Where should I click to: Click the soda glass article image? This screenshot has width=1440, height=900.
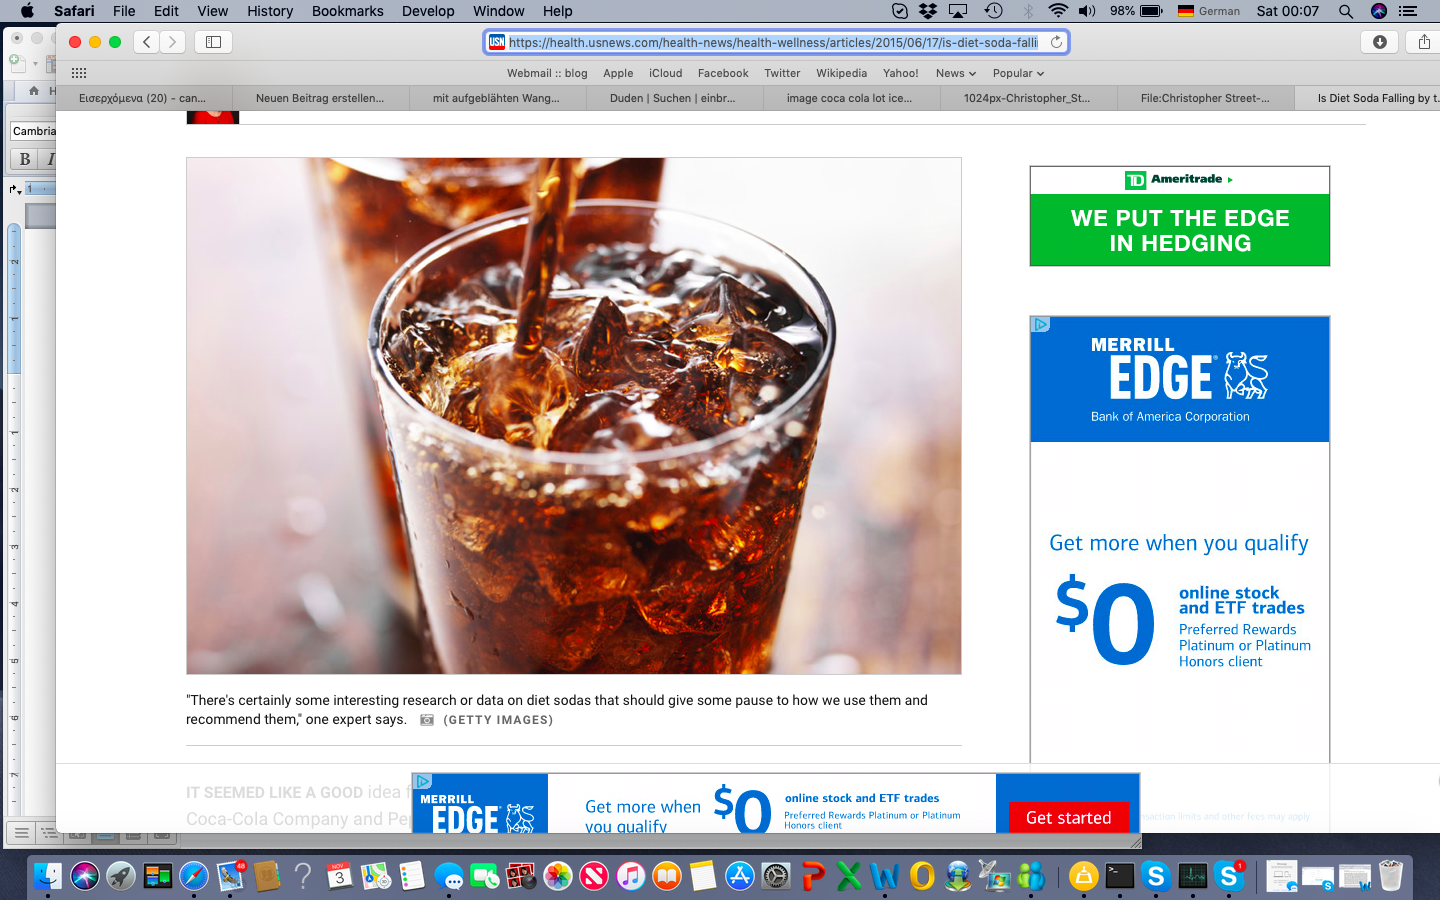(x=573, y=416)
